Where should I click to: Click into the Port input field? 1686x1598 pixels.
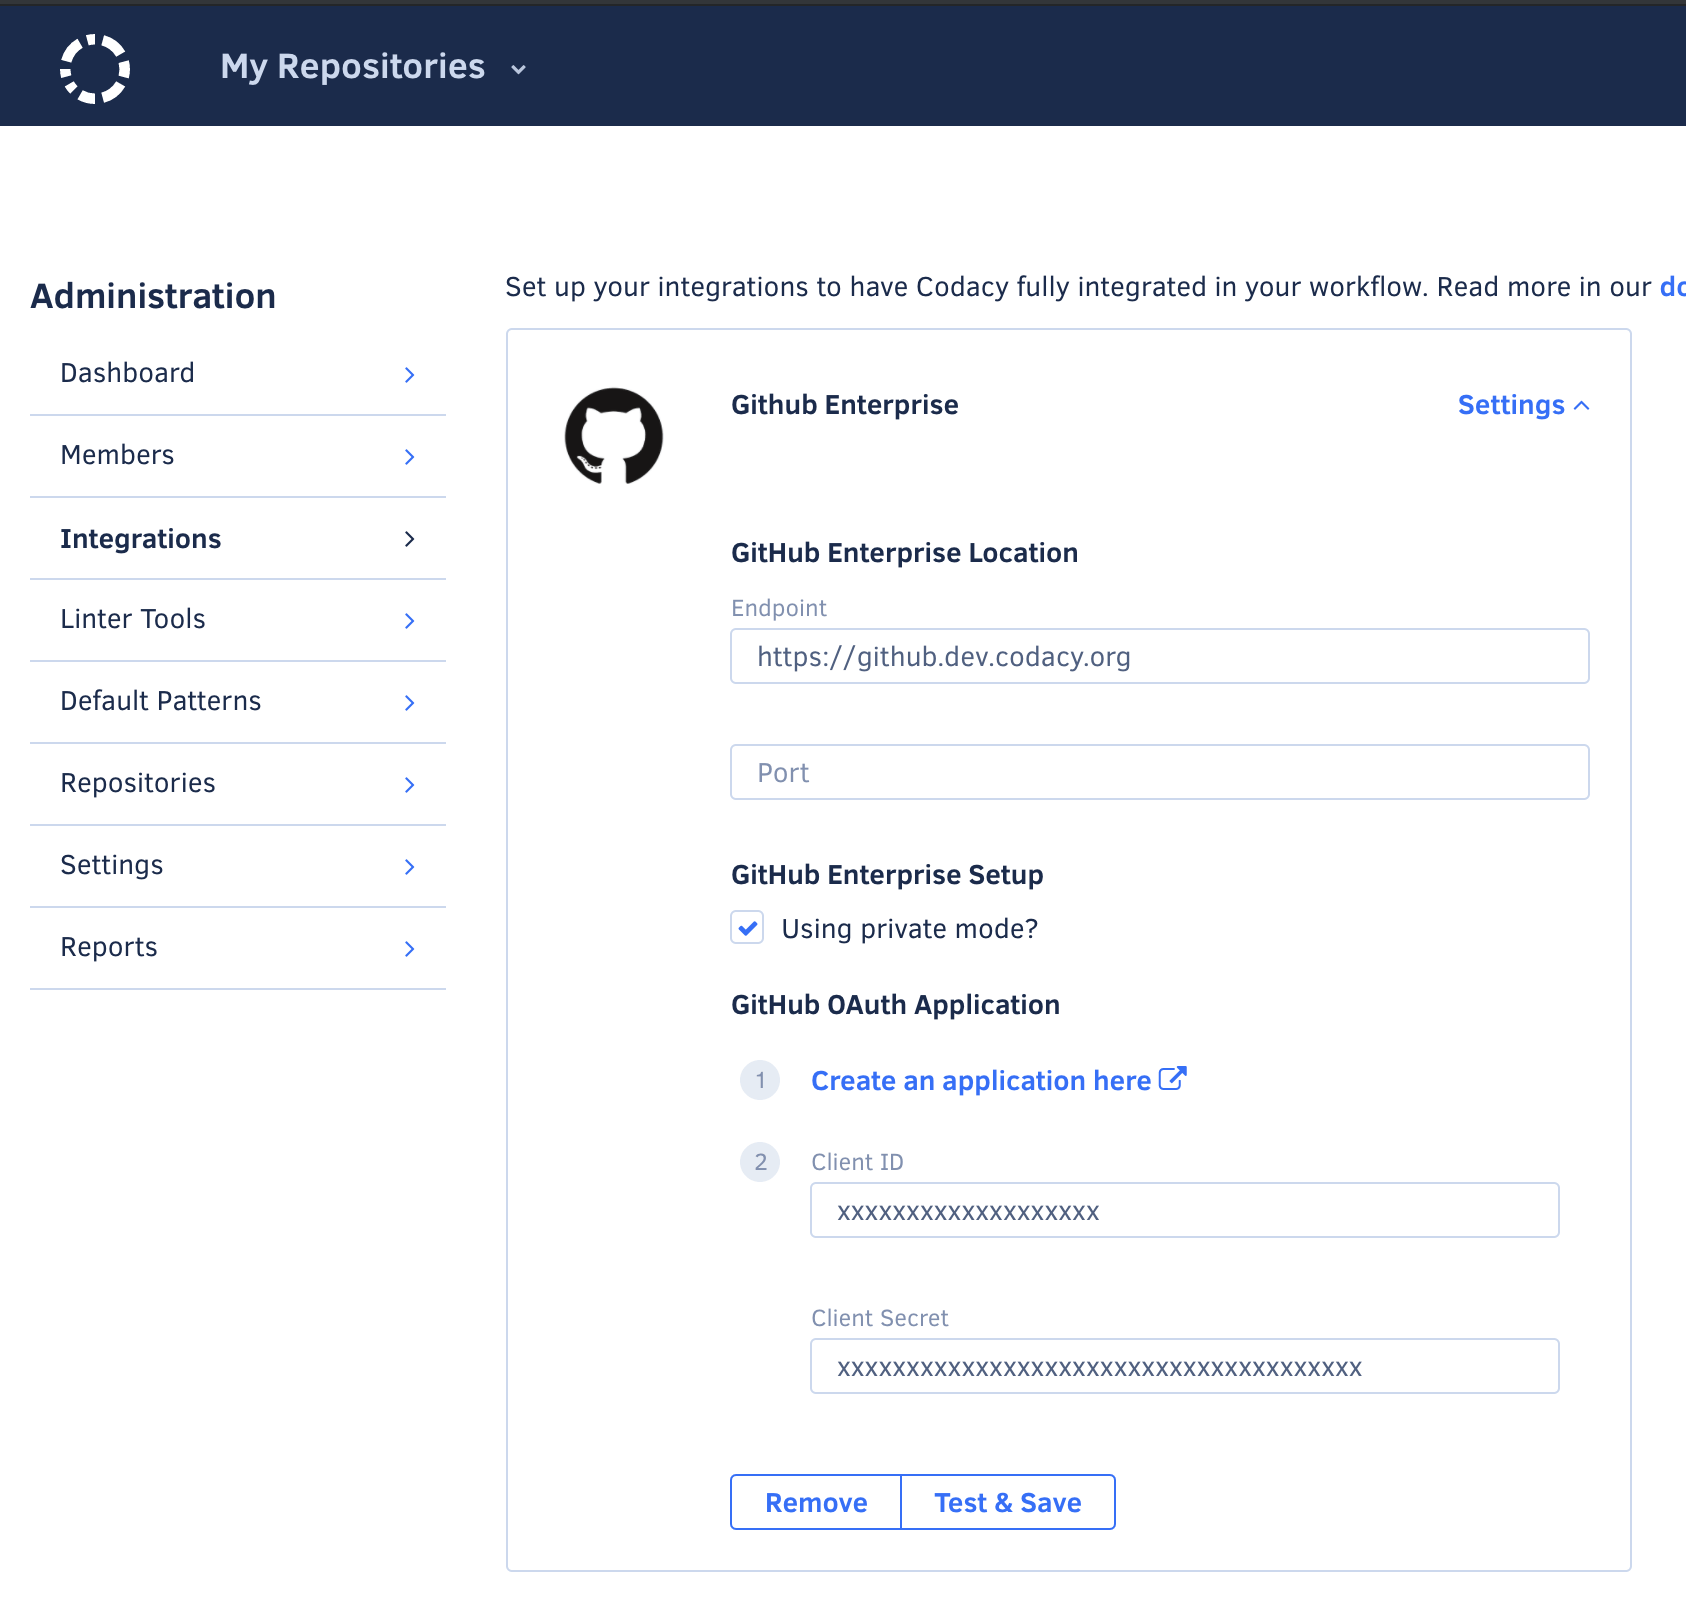[x=1159, y=772]
